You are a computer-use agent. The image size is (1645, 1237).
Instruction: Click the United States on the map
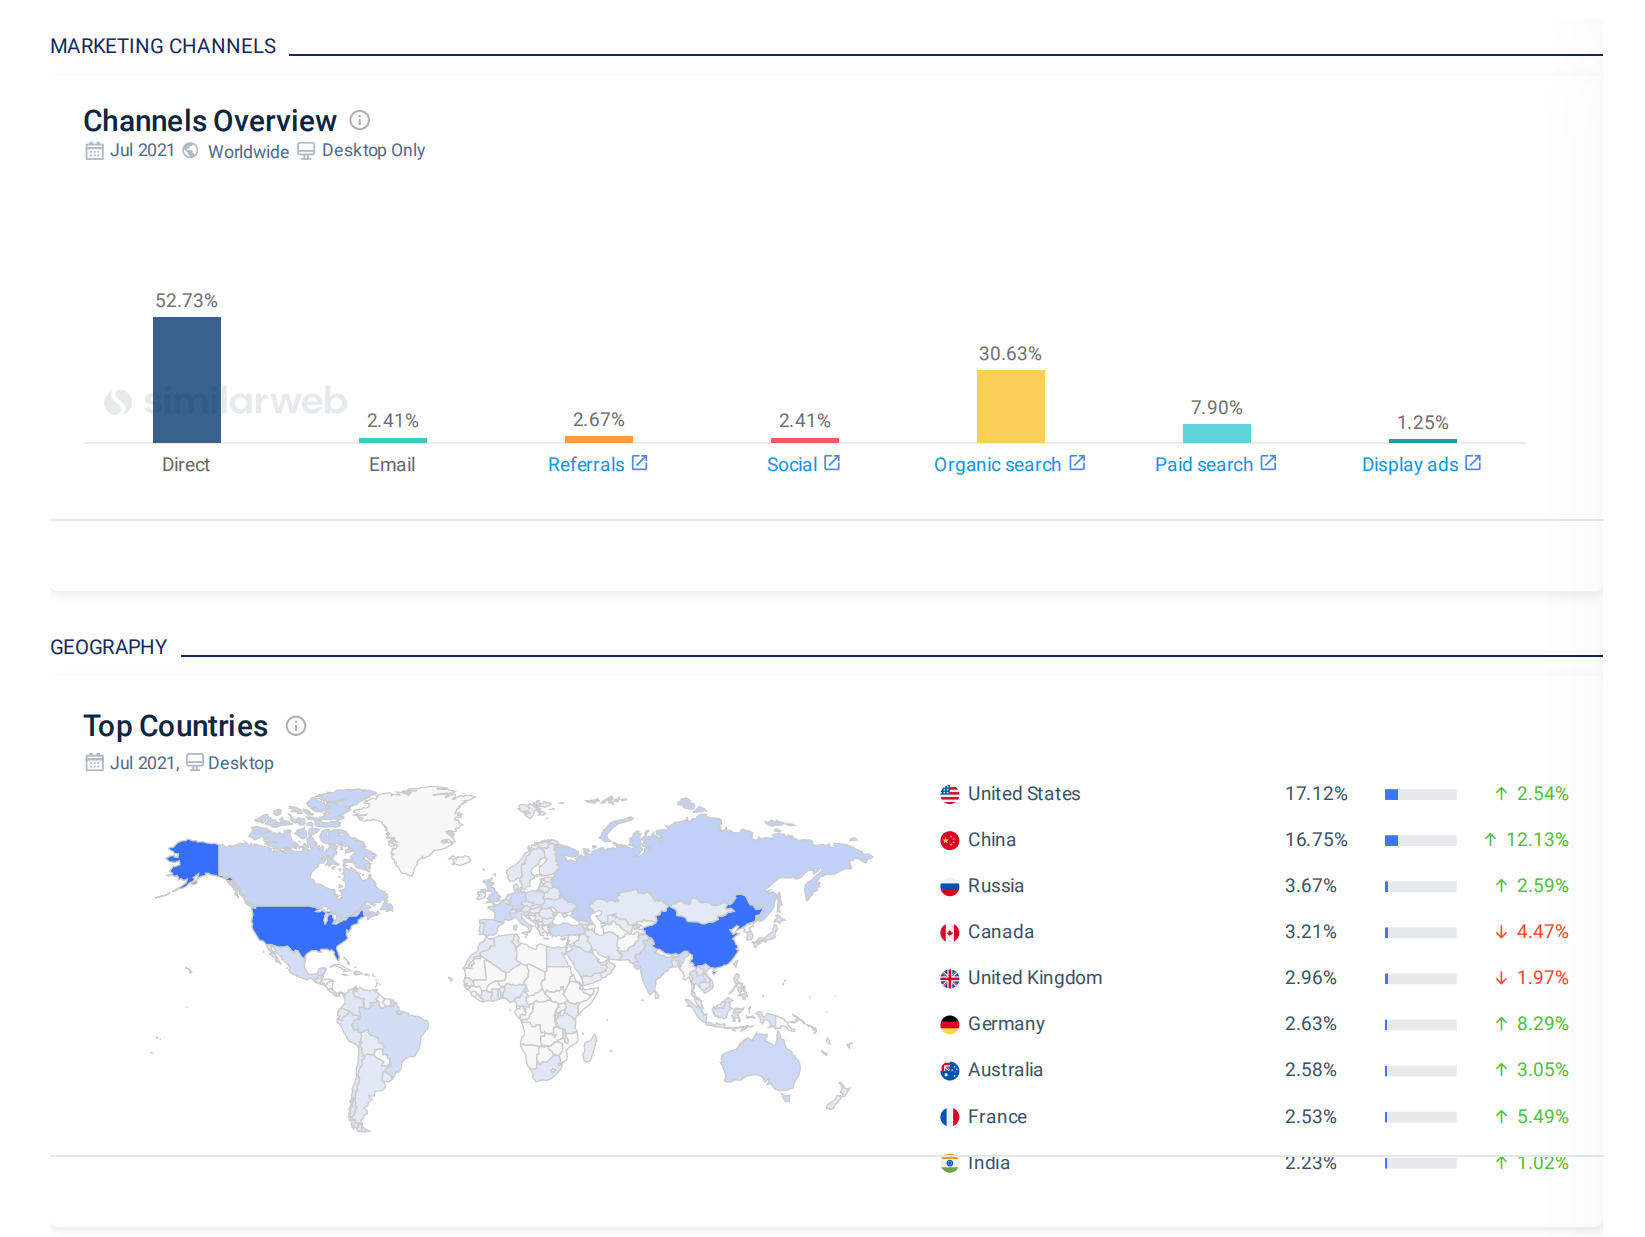[300, 927]
